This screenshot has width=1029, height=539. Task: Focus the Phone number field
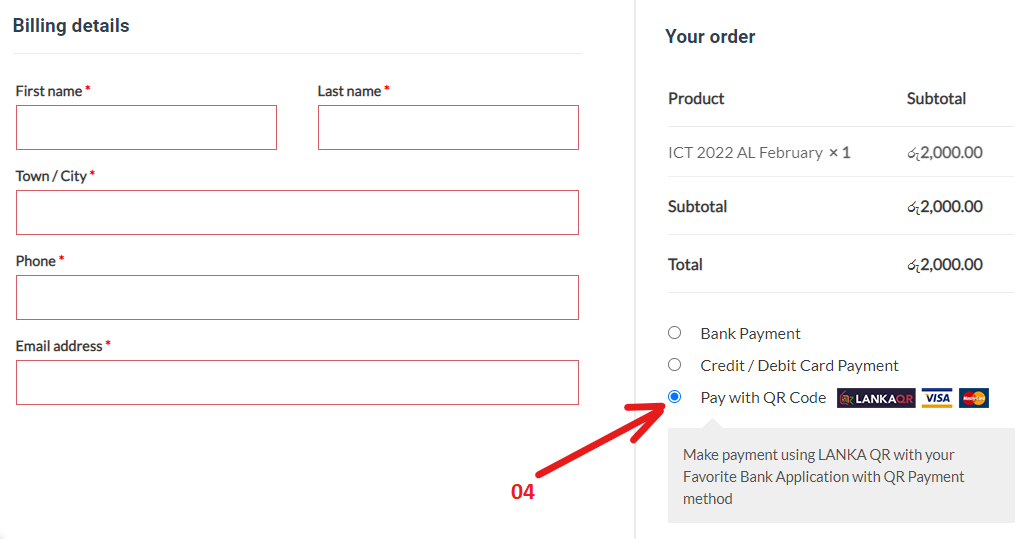click(x=297, y=298)
